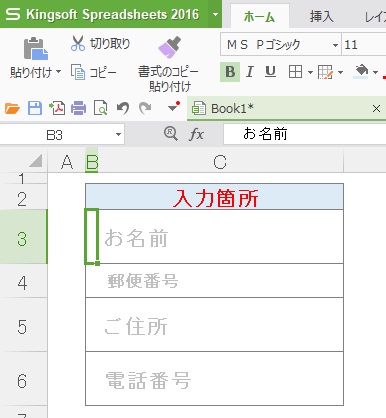Close the Book1* document tab
Screen dimensions: 386x418
pyautogui.click(x=376, y=108)
